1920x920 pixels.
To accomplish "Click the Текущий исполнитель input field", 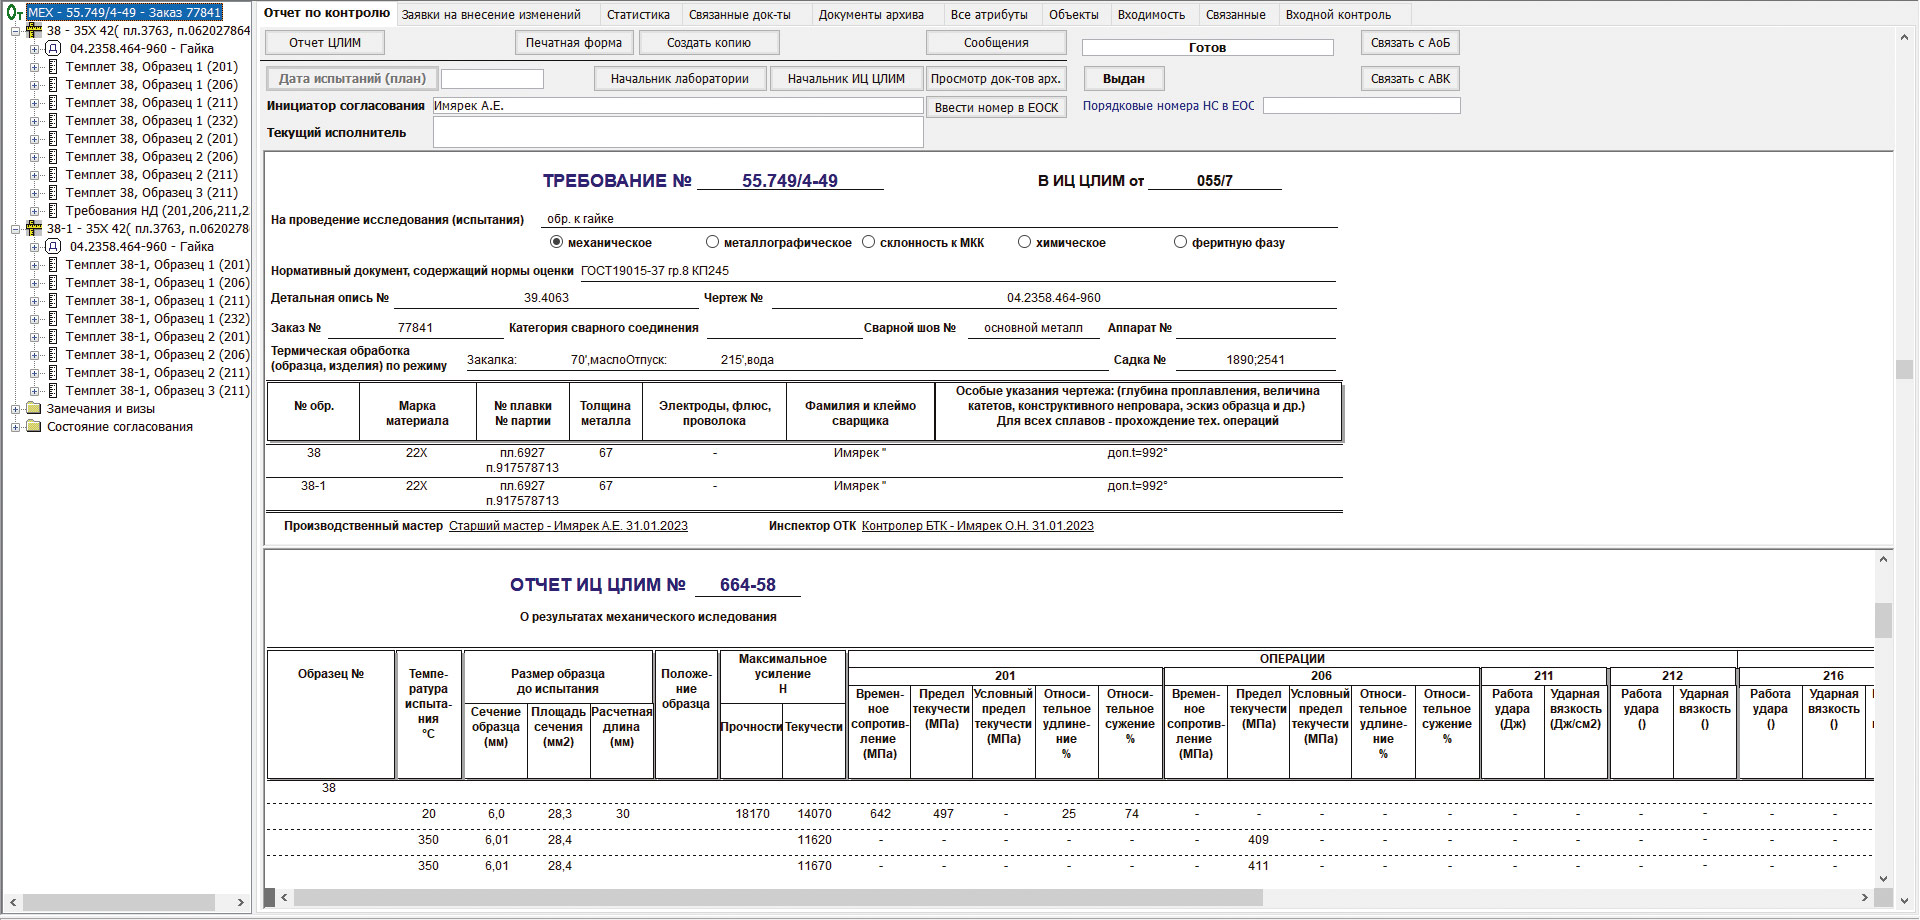I will (x=677, y=132).
